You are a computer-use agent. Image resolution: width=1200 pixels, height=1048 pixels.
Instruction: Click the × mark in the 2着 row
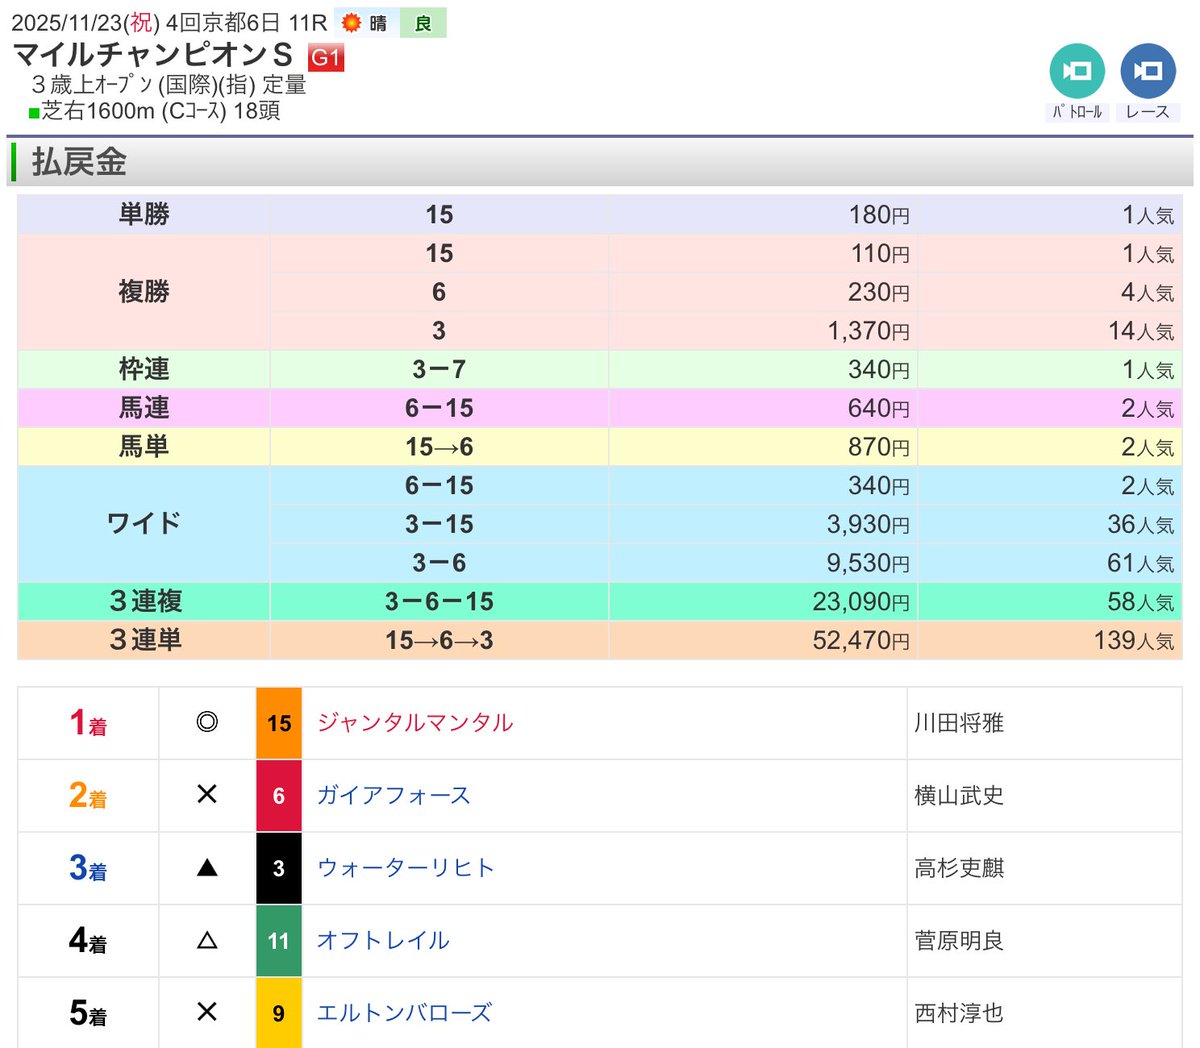coord(207,795)
